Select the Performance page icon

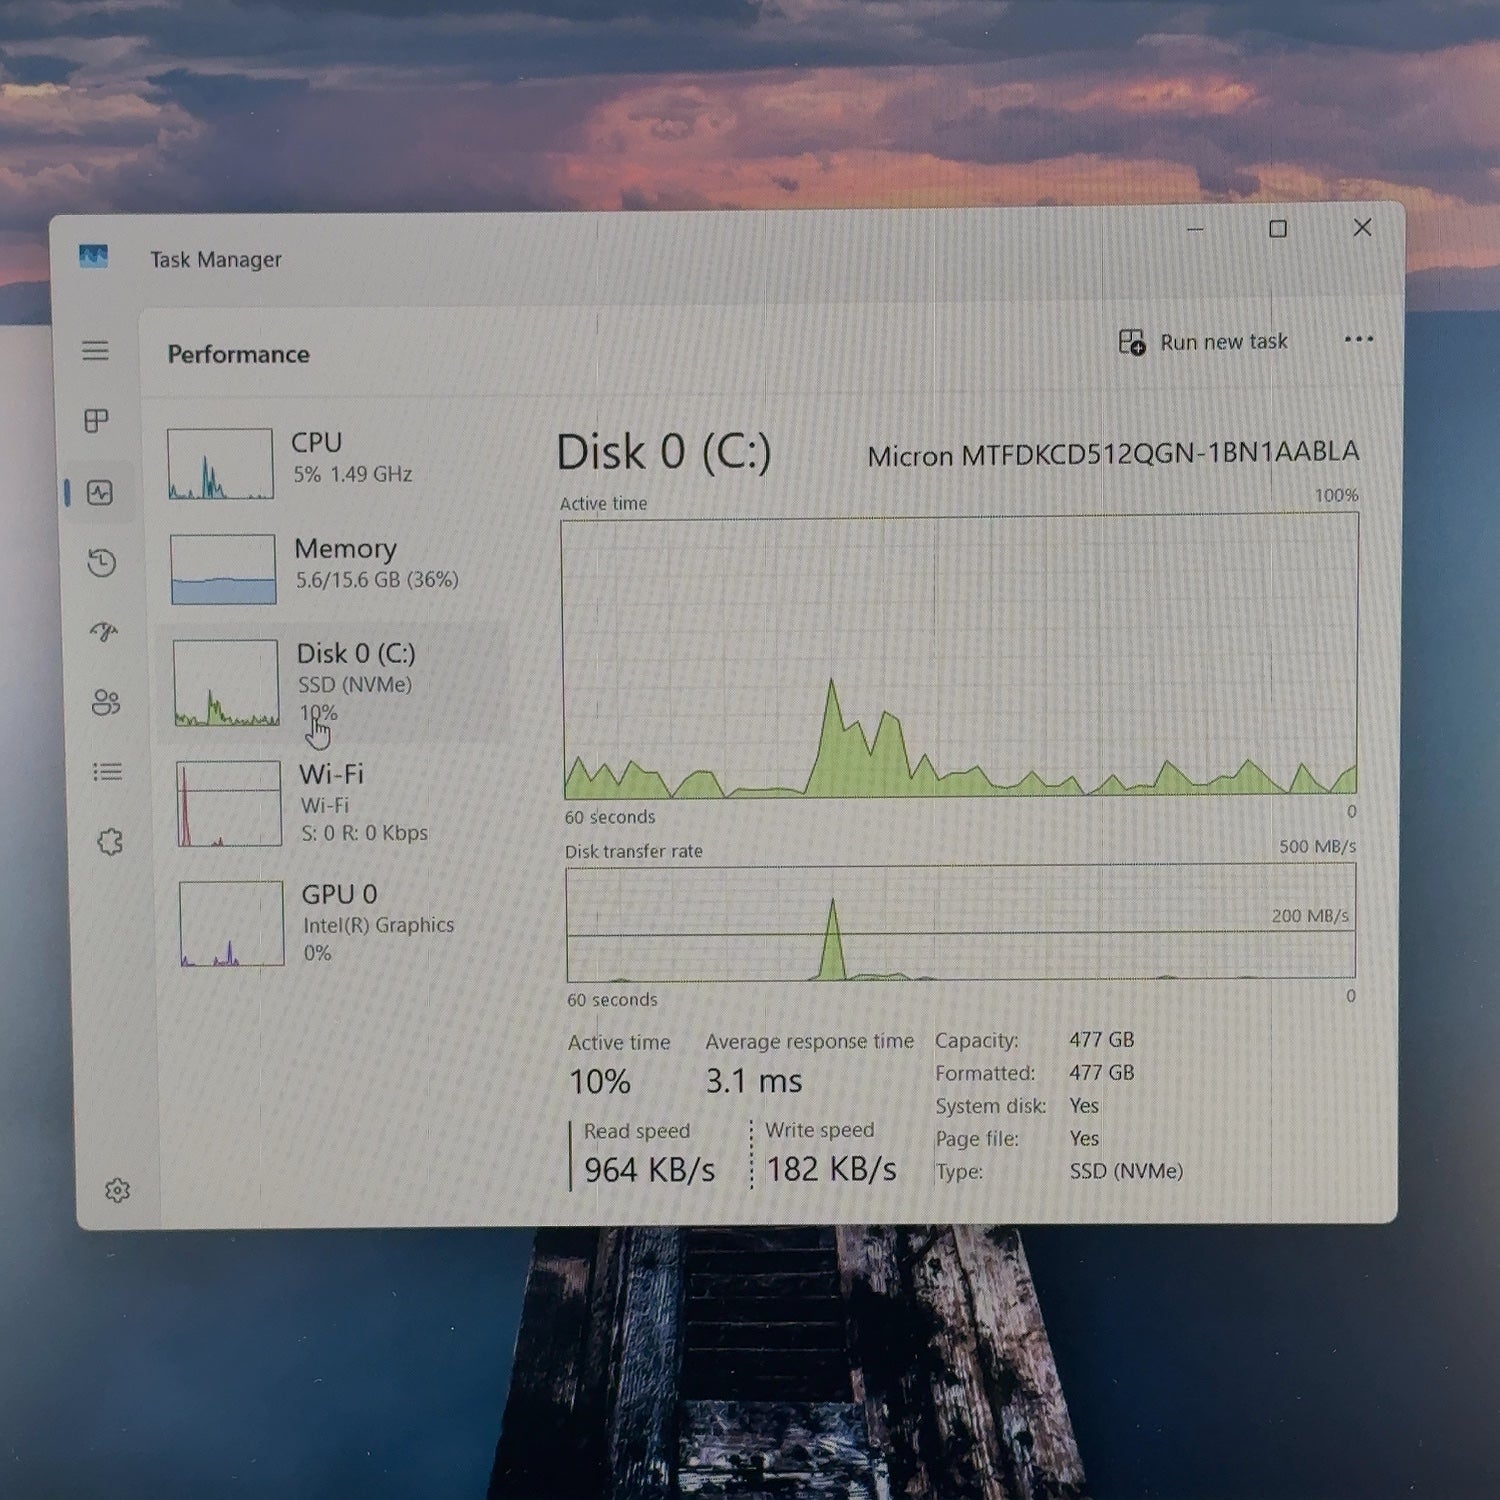point(100,492)
